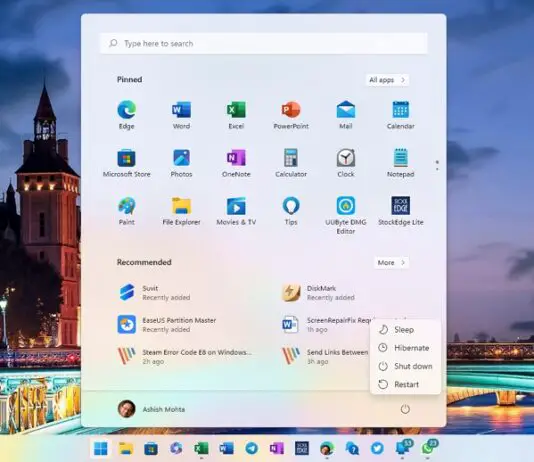This screenshot has width=534, height=462.
Task: Open Word from the taskbar
Action: point(226,448)
